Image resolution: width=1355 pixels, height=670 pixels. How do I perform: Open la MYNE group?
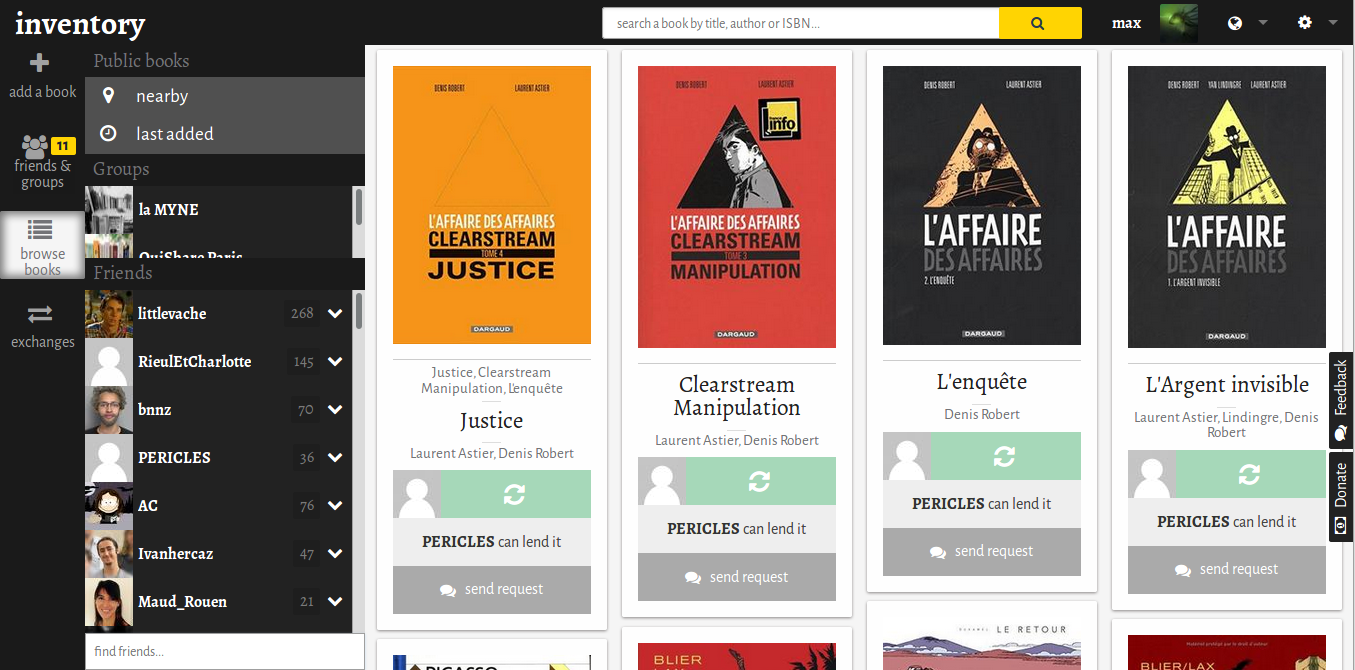point(218,210)
